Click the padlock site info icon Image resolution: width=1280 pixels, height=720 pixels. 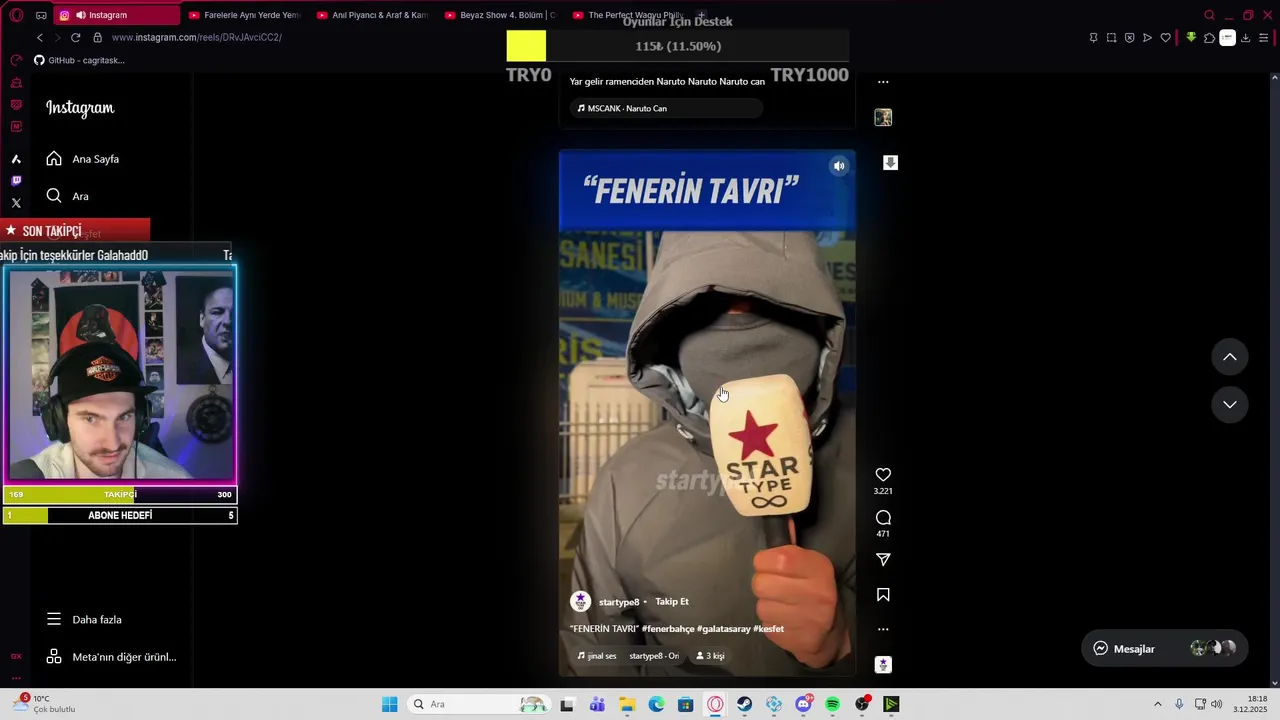tap(97, 37)
